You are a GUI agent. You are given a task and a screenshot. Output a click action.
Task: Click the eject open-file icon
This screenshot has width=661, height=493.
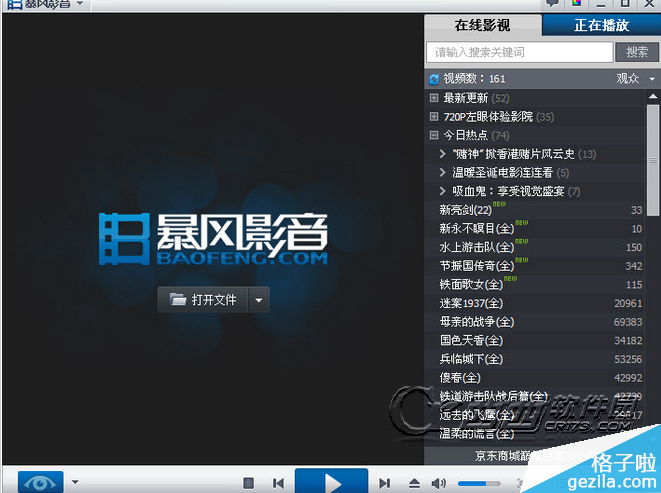coord(414,483)
